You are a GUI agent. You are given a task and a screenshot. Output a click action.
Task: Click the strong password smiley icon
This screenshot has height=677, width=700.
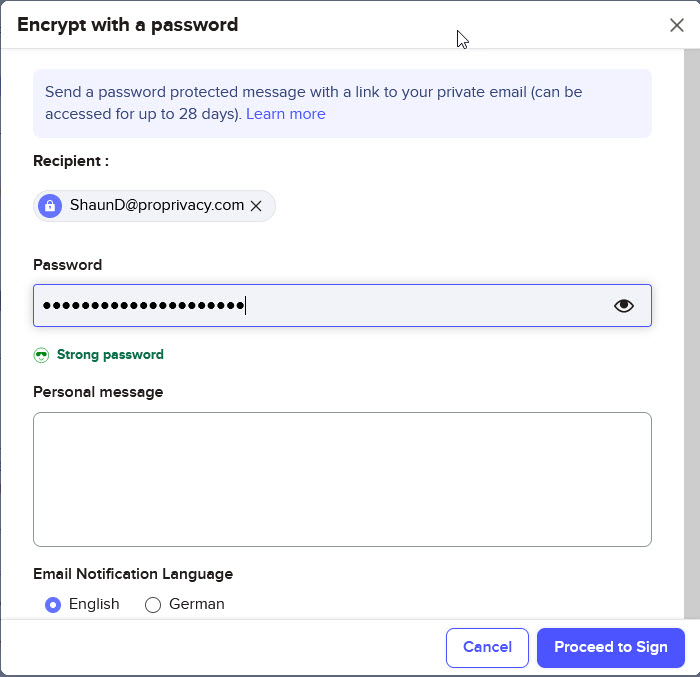coord(42,355)
